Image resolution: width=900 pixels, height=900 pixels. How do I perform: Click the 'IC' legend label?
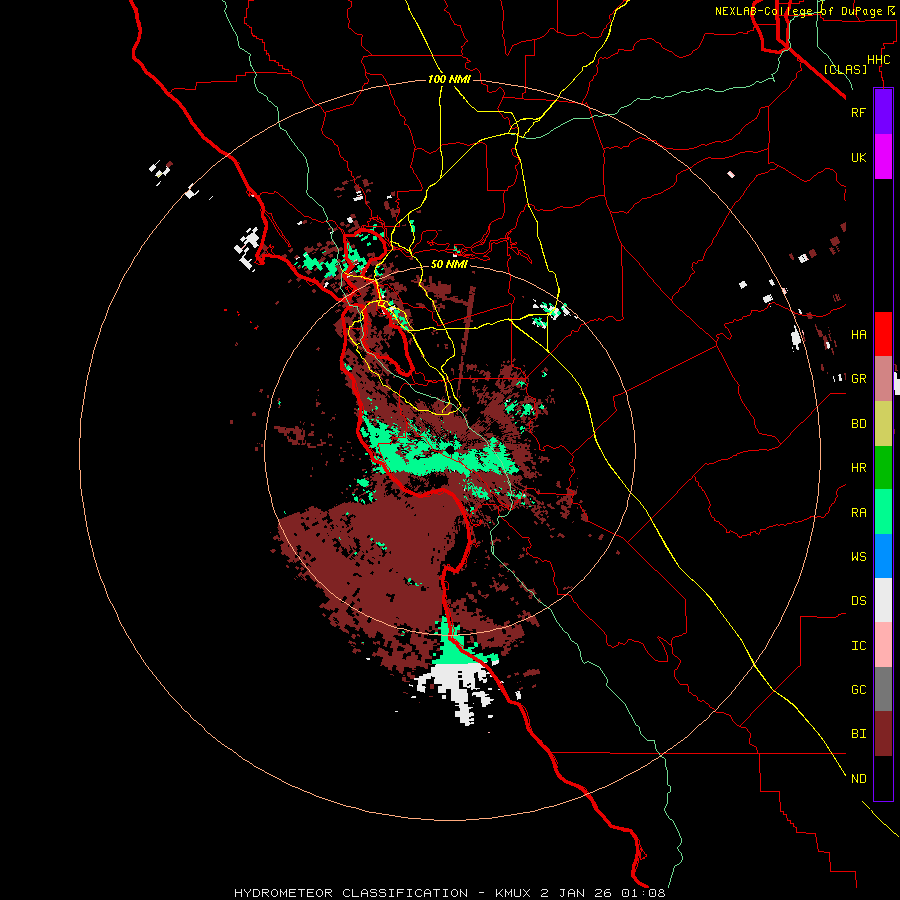click(858, 646)
